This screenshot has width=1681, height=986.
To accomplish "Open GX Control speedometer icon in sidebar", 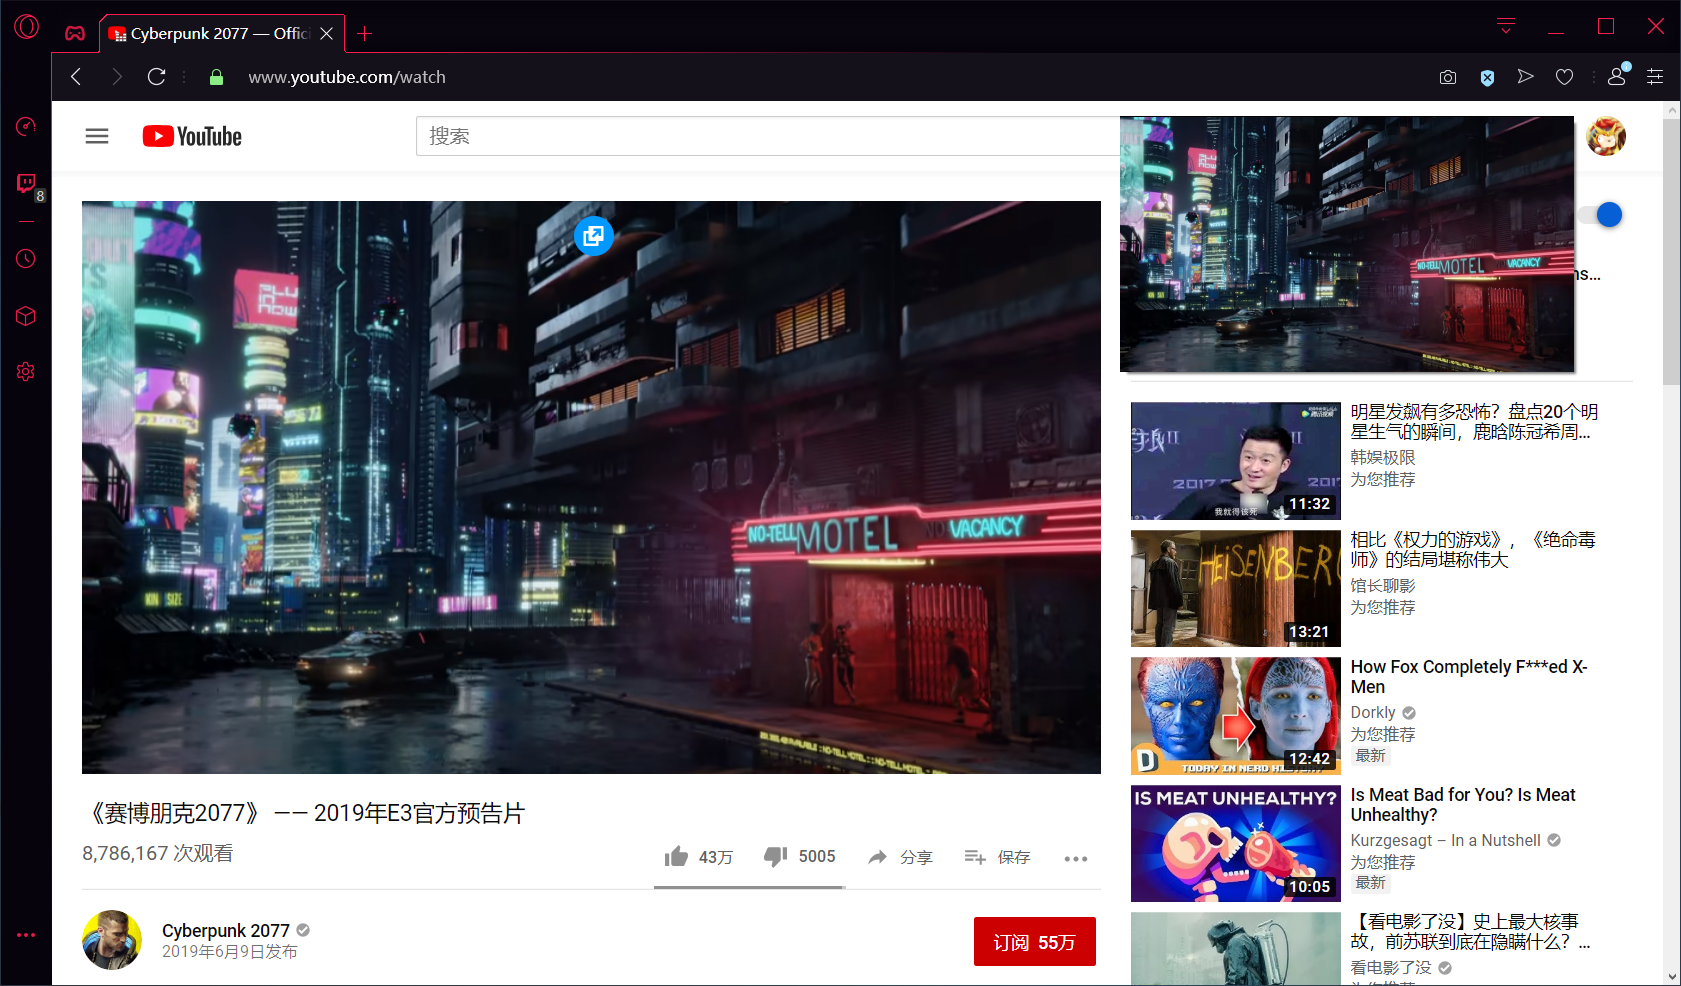I will (26, 126).
